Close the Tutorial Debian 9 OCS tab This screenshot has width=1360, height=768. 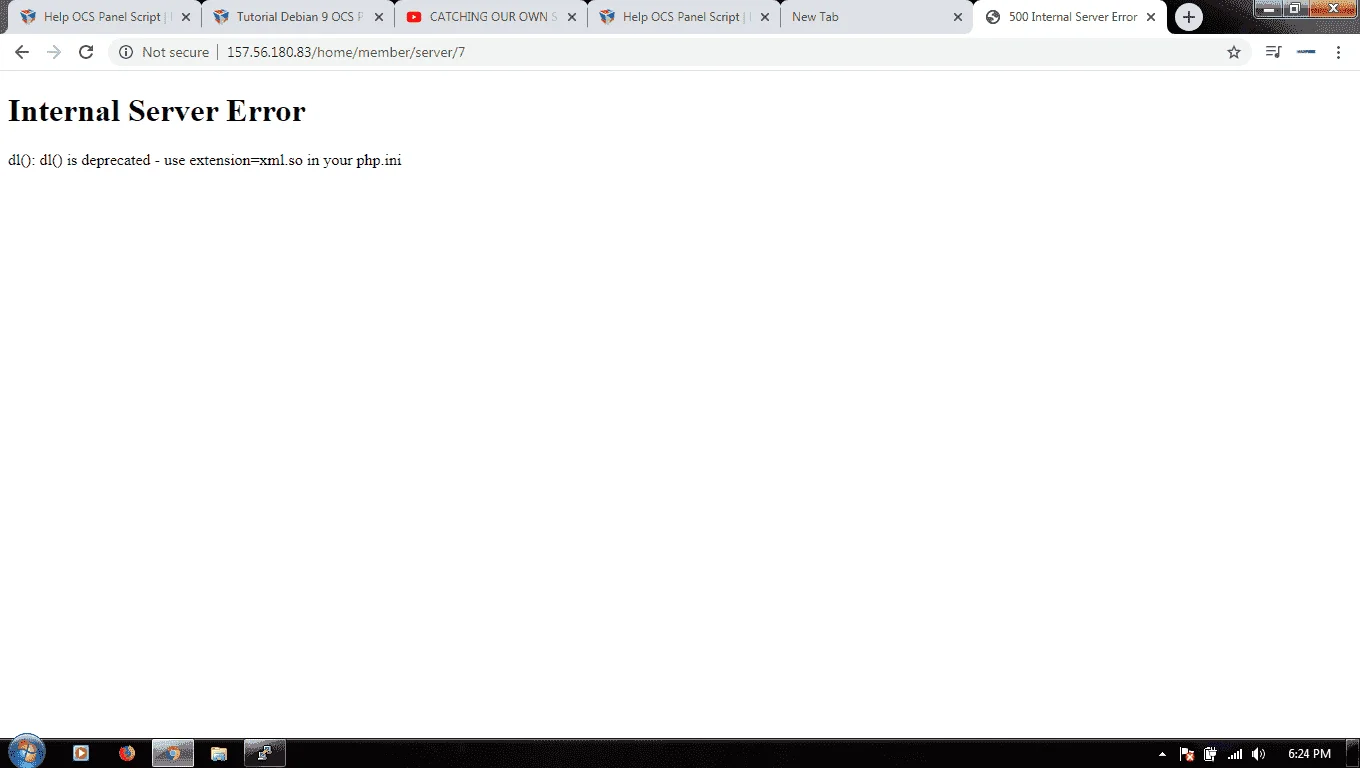pyautogui.click(x=378, y=17)
